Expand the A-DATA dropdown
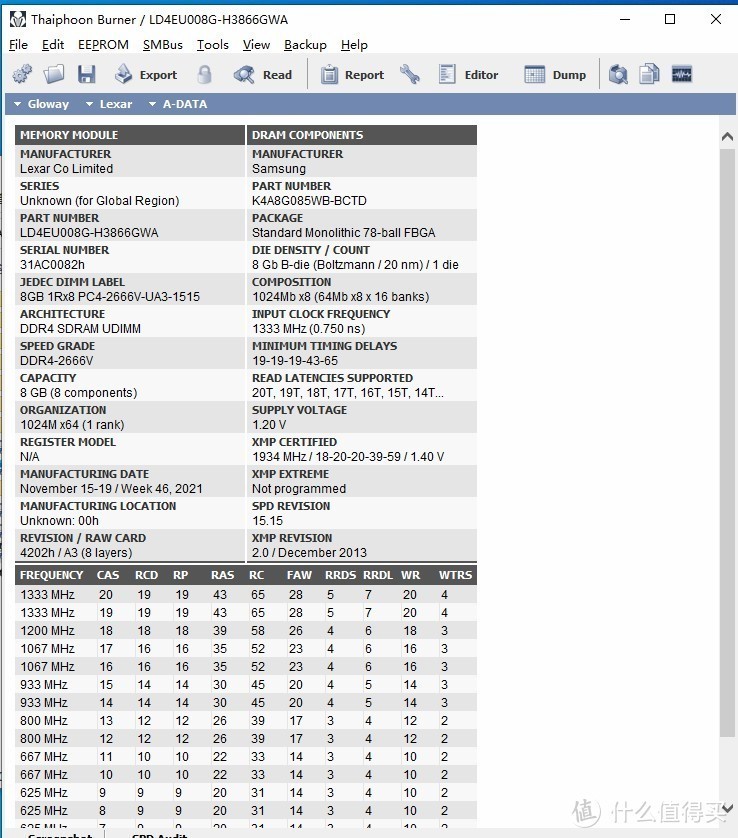738x838 pixels. [x=178, y=104]
